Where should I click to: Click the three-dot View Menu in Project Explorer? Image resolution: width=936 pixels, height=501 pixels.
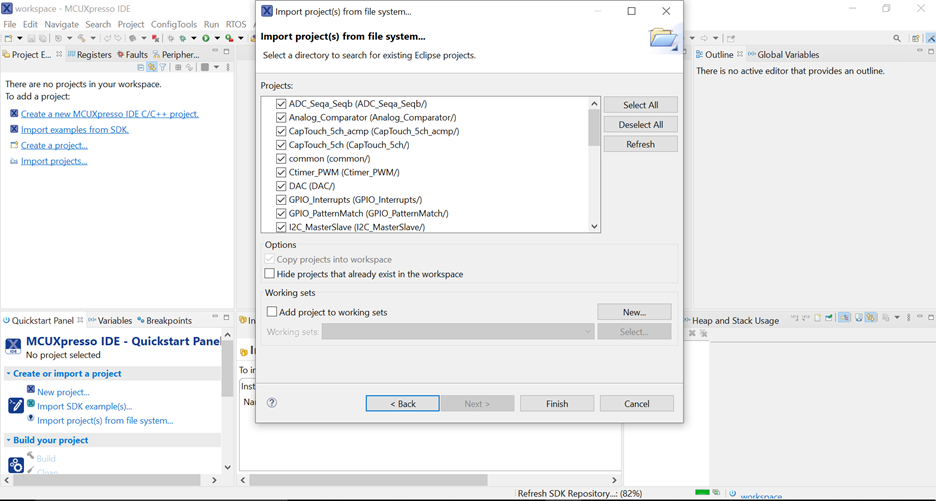click(x=228, y=67)
